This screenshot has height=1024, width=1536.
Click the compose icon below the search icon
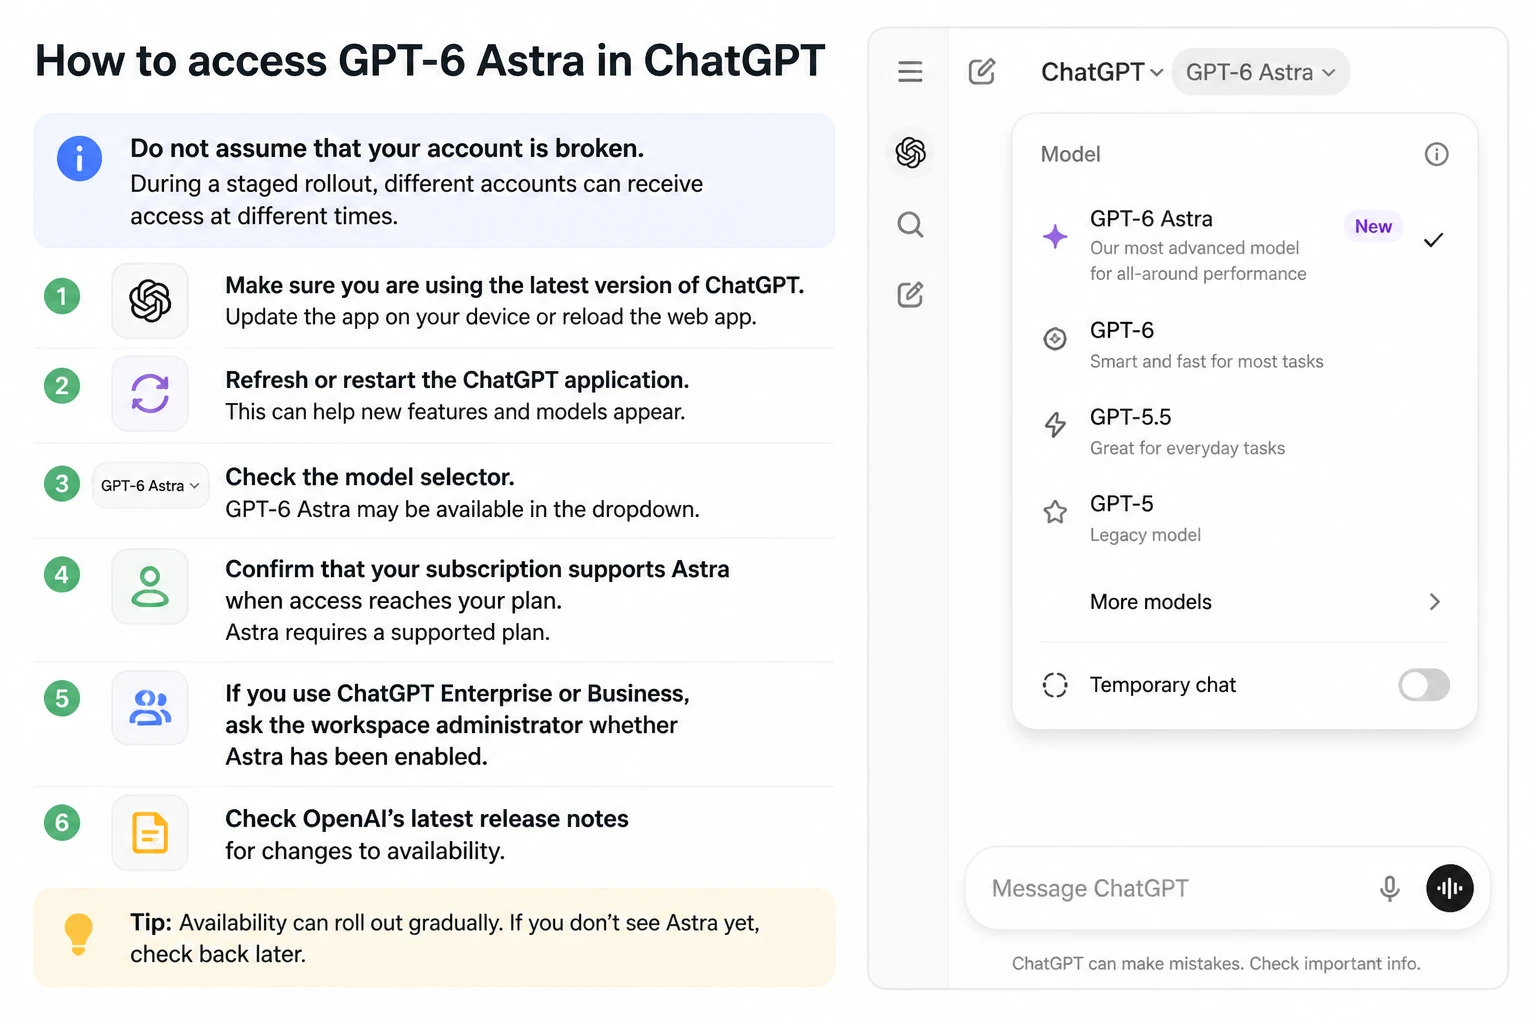coord(910,295)
